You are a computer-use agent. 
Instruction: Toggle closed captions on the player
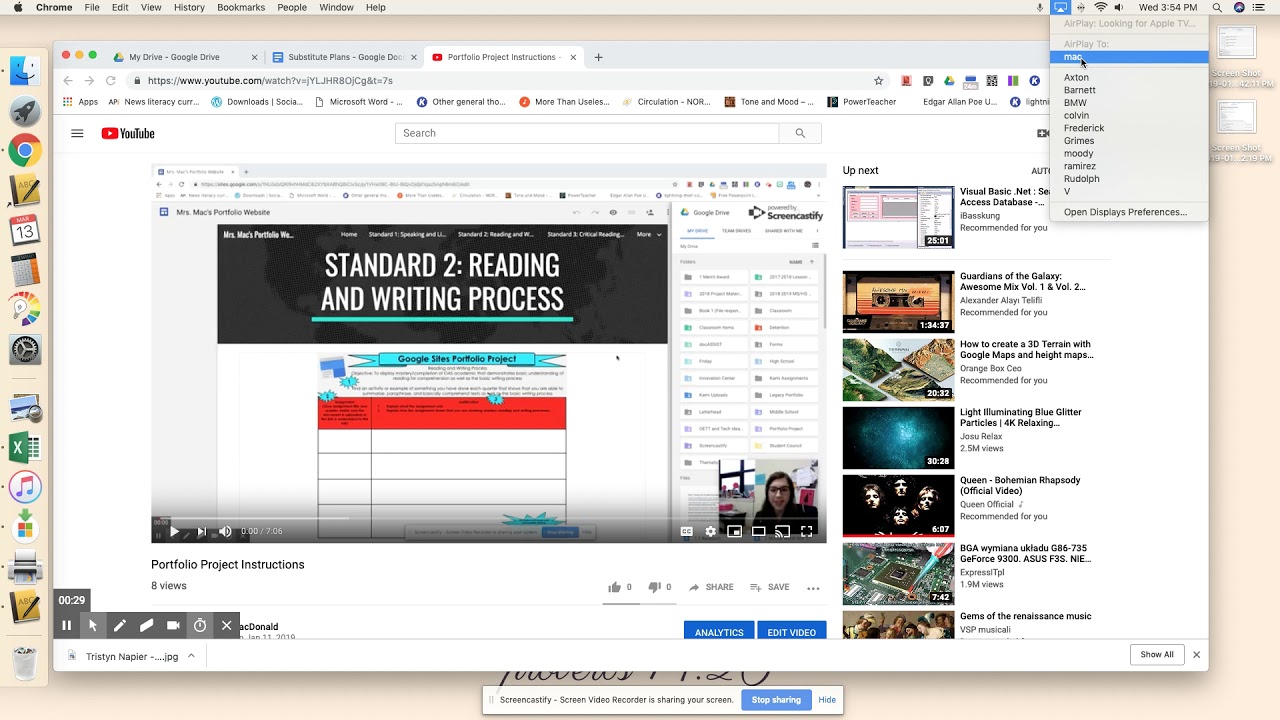[687, 531]
